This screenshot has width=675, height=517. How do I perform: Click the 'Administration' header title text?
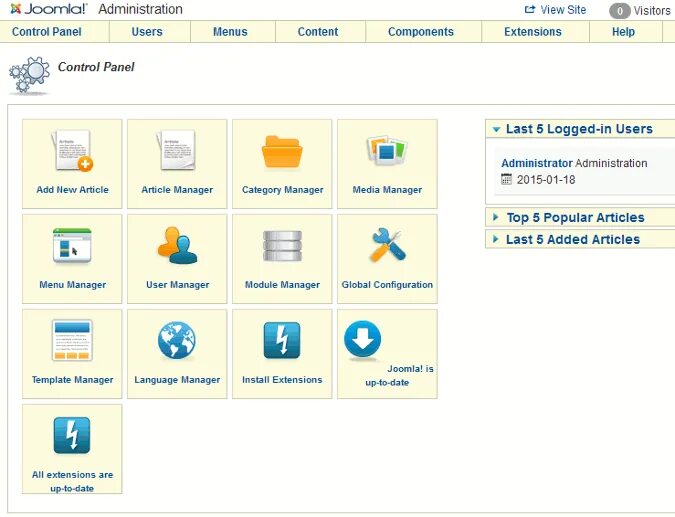click(140, 9)
